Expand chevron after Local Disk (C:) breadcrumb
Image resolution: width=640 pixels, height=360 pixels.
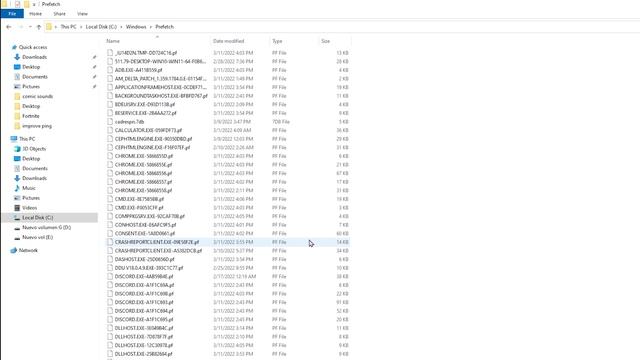[121, 27]
